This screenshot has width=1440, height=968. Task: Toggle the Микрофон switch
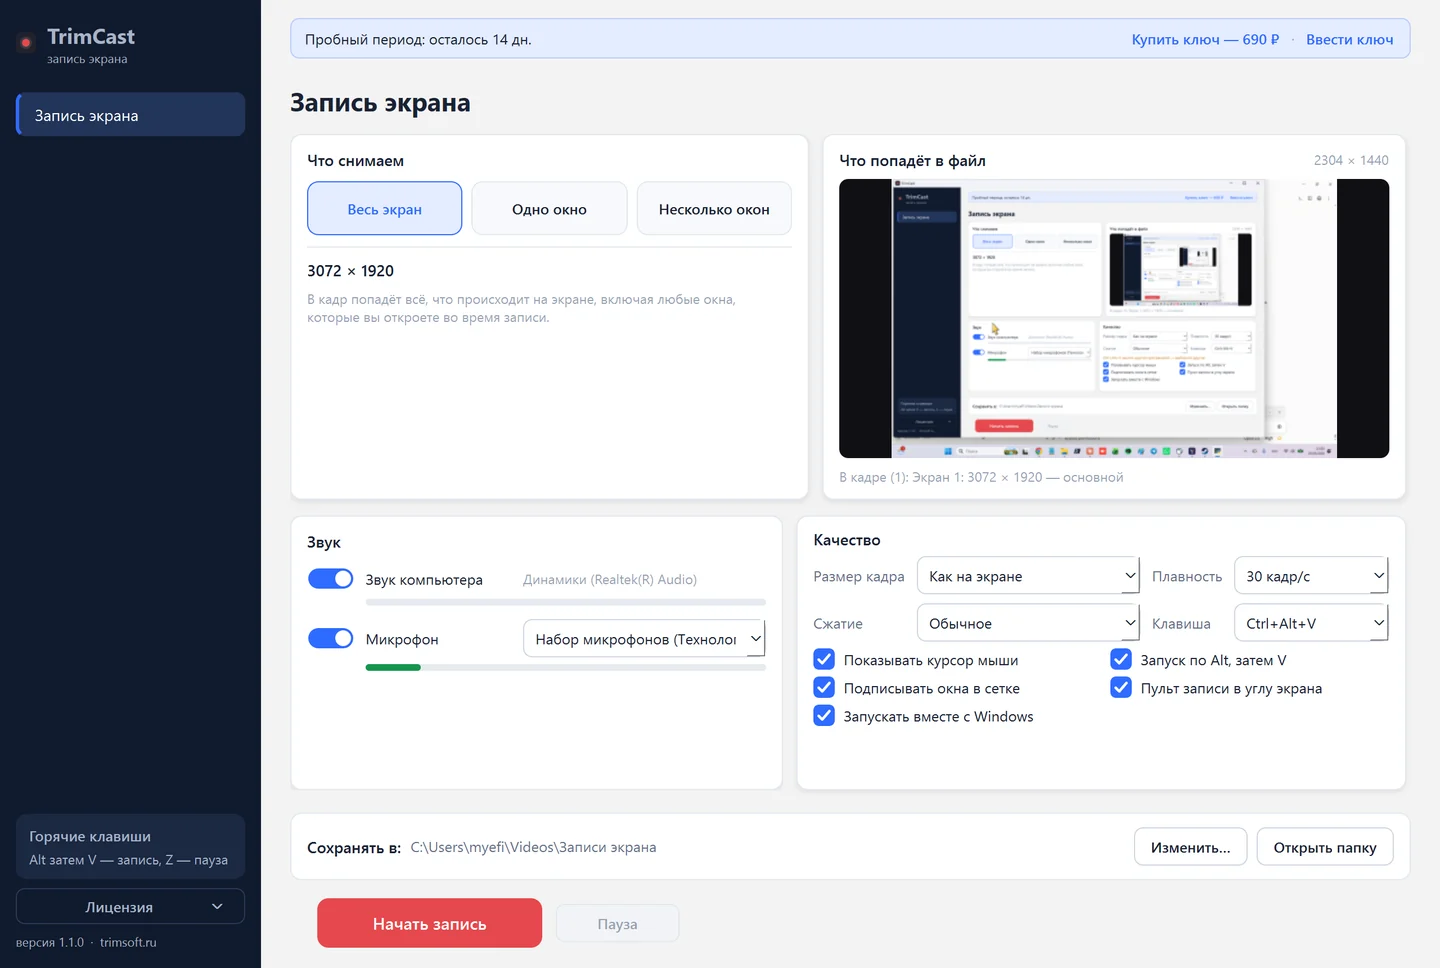pos(330,638)
